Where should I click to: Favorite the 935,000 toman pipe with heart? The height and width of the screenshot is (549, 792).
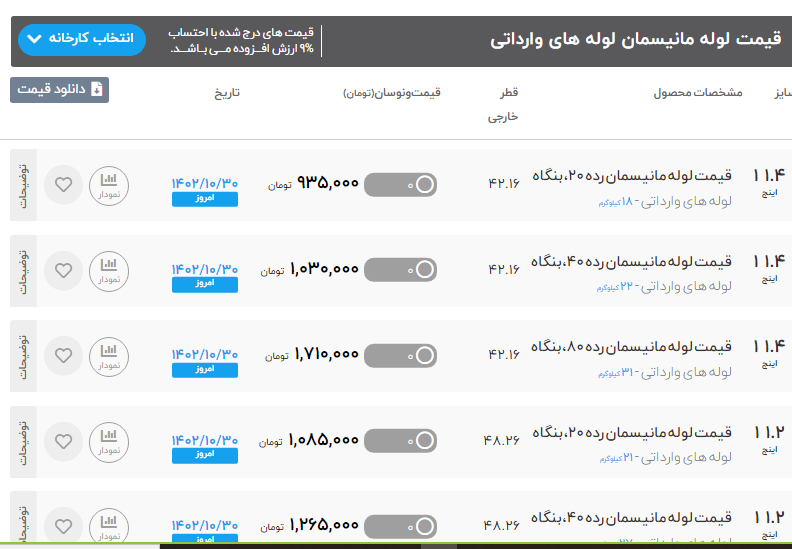[x=63, y=185]
